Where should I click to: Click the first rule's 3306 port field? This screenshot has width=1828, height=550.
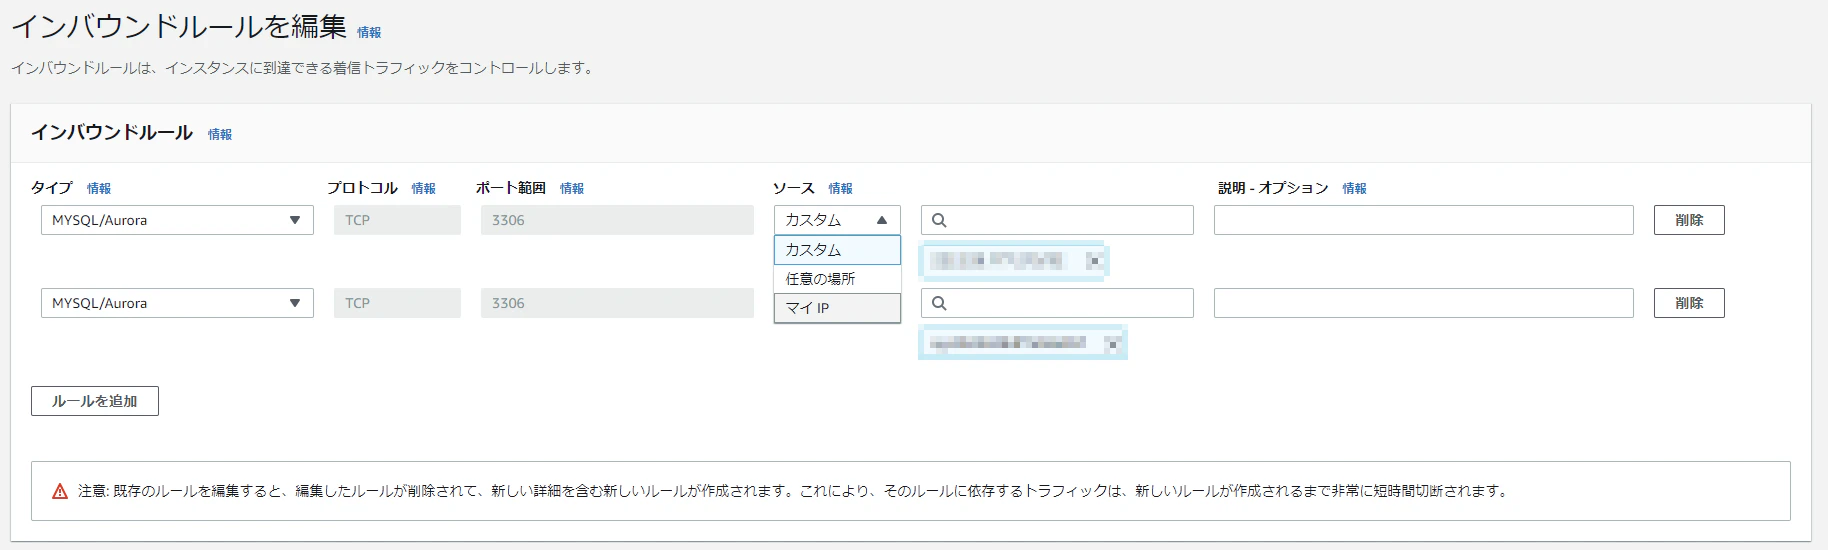tap(617, 220)
